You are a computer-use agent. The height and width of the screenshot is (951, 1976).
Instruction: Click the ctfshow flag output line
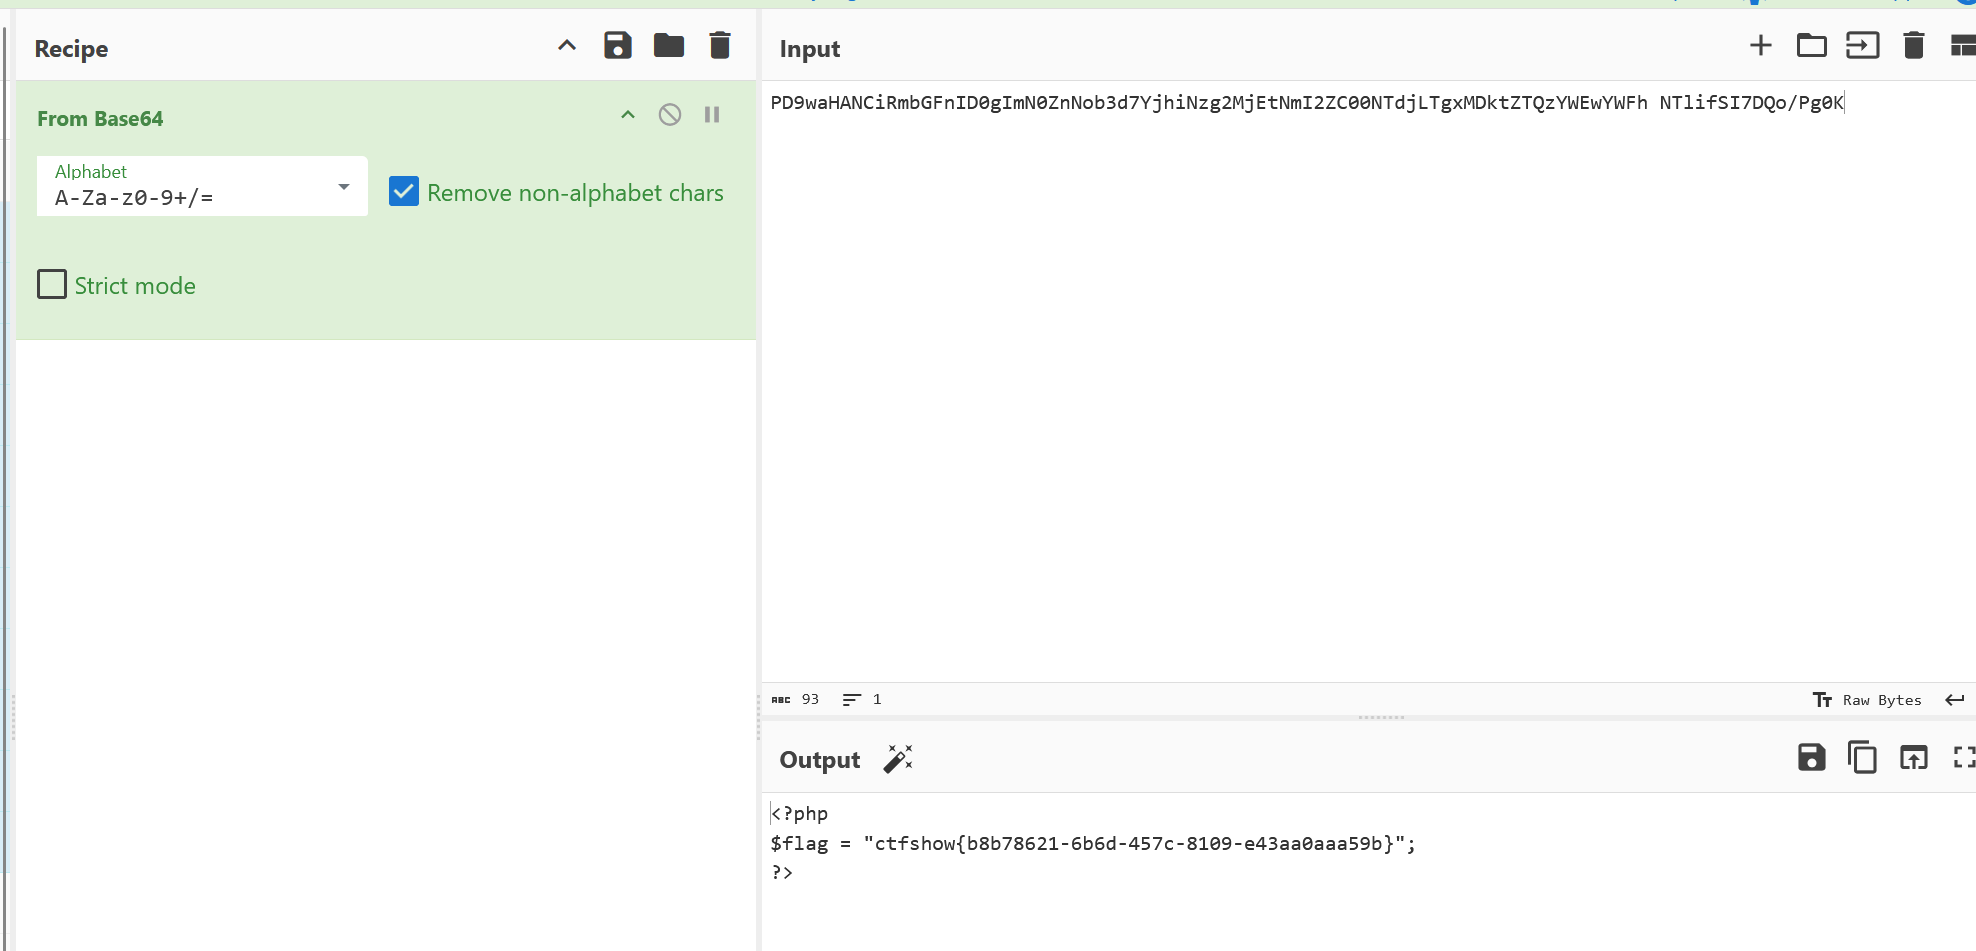[x=1093, y=843]
